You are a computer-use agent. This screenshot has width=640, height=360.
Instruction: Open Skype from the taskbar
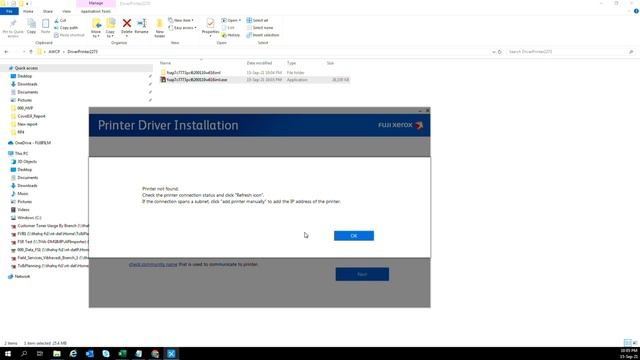[106, 353]
